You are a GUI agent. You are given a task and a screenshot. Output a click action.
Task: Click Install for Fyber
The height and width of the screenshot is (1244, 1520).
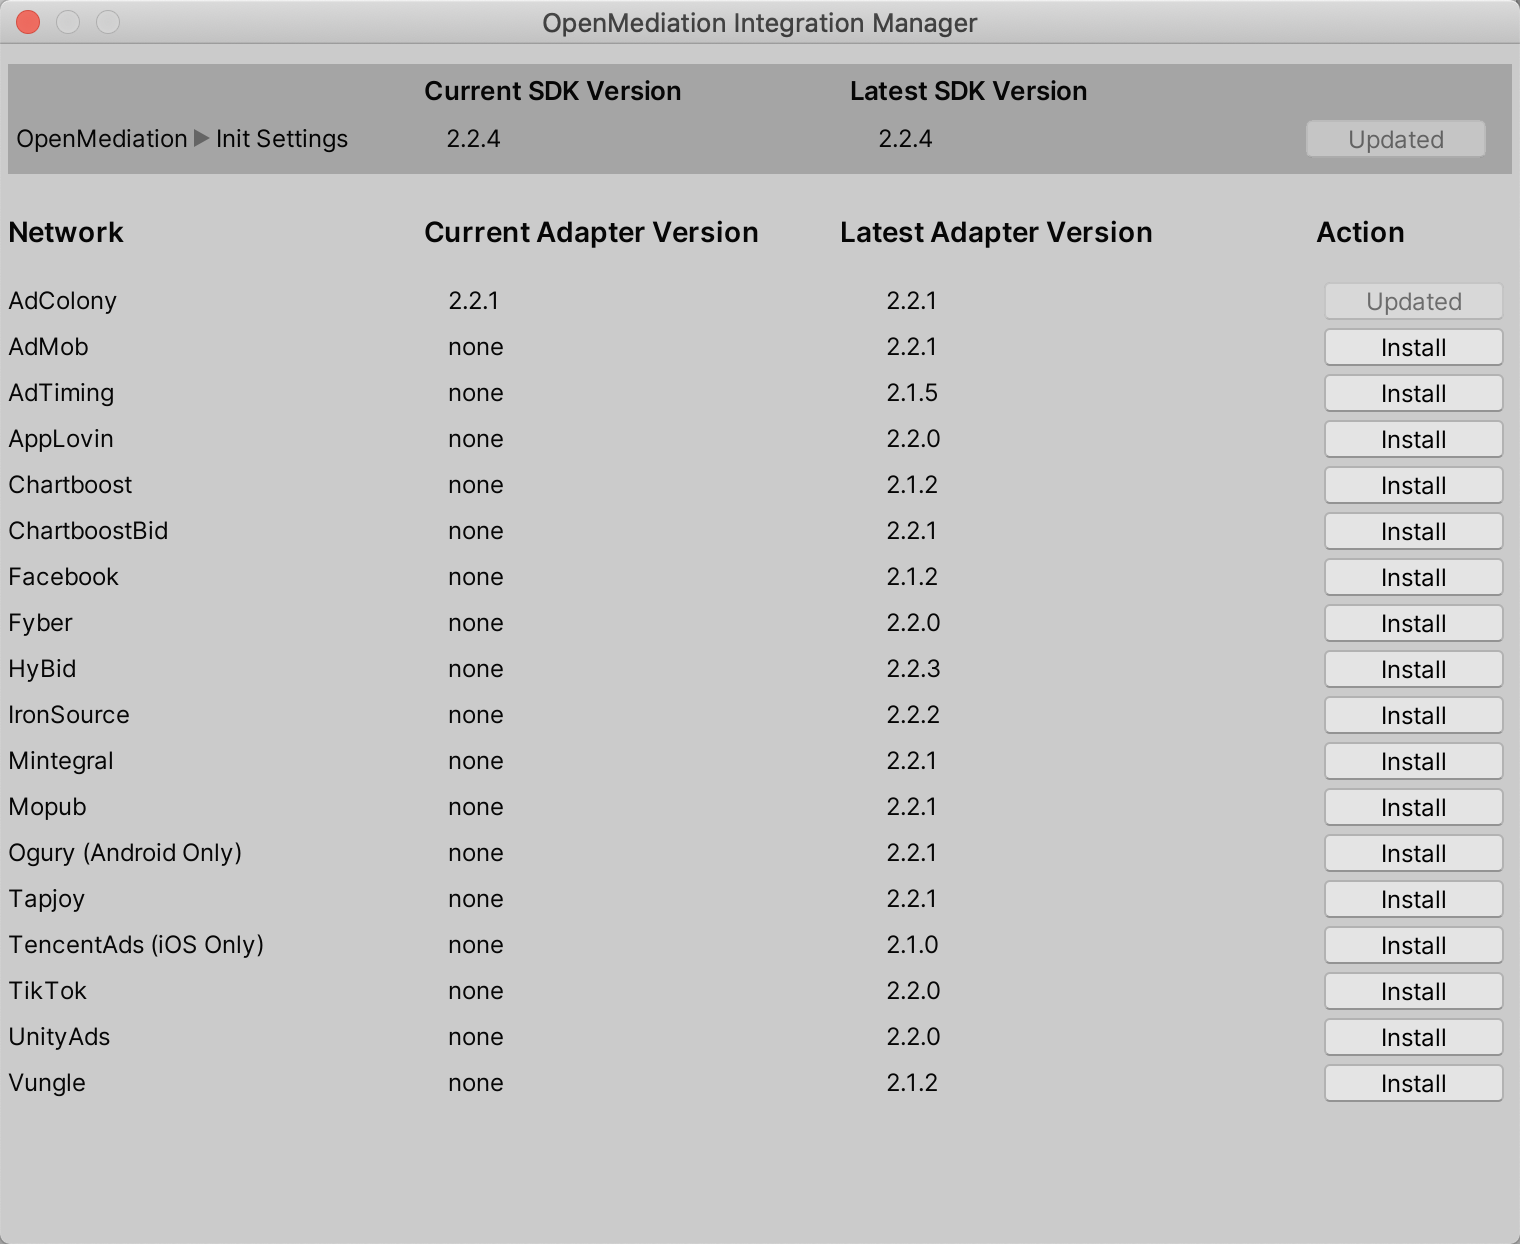1413,623
